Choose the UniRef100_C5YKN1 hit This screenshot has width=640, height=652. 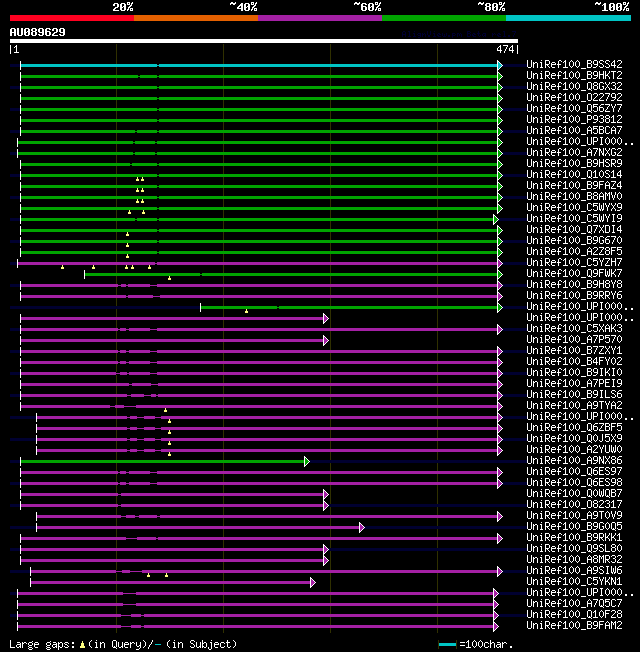574,582
